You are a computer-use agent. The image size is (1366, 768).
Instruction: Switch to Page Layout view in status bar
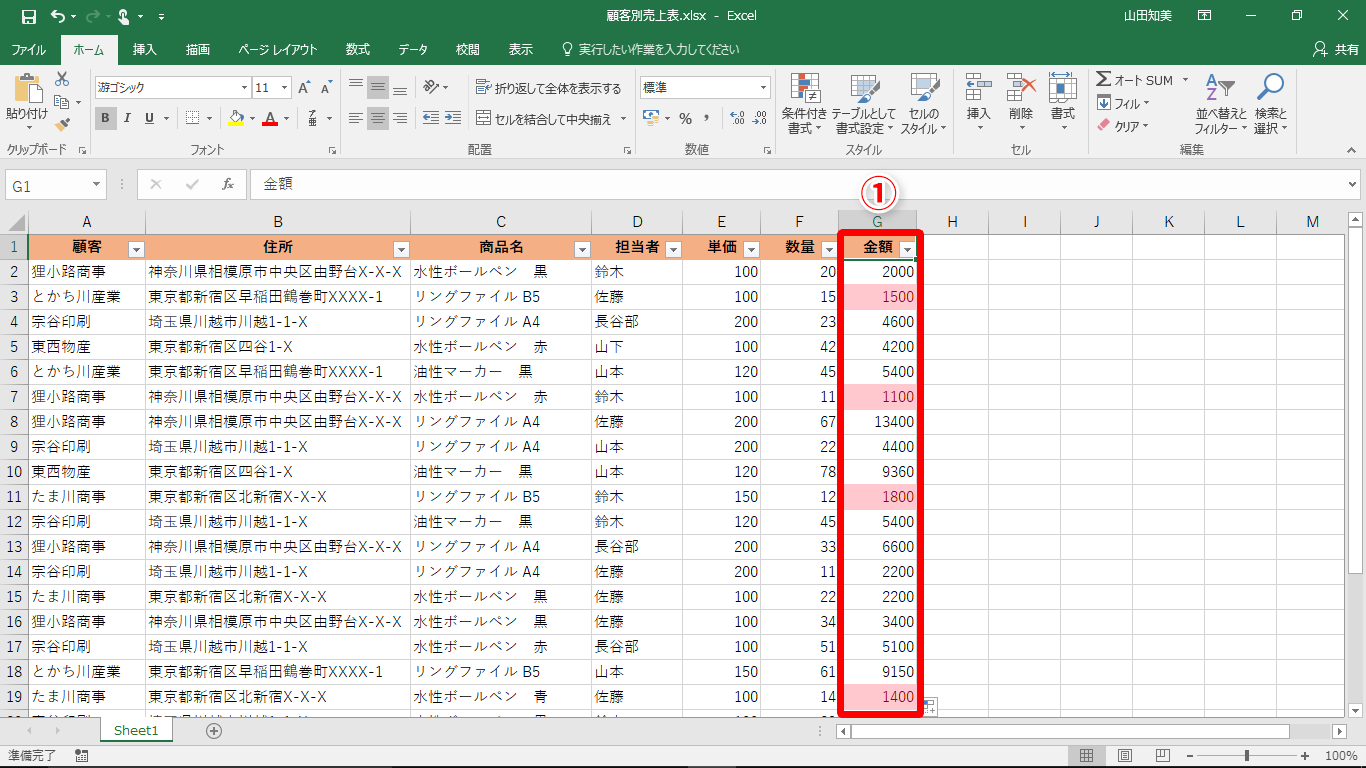click(x=1124, y=755)
